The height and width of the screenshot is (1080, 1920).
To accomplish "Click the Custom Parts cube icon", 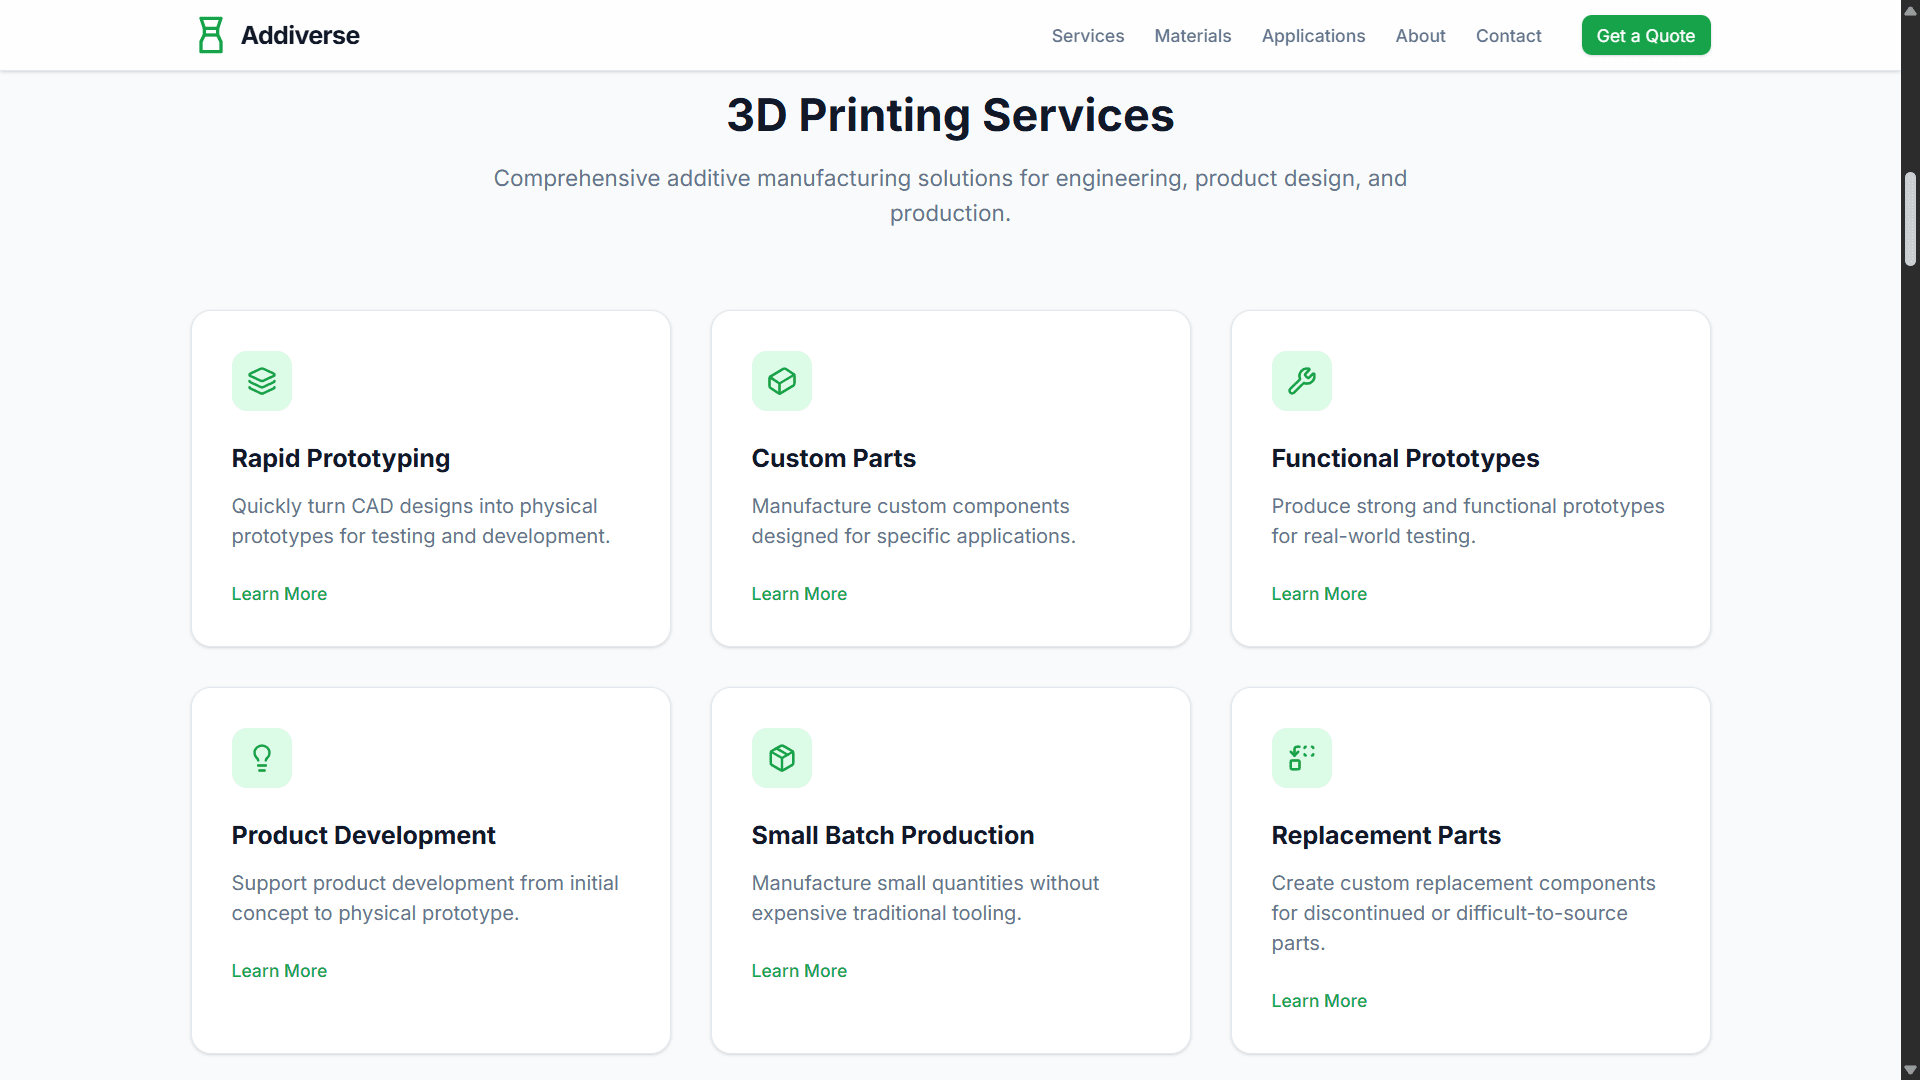I will click(x=782, y=381).
